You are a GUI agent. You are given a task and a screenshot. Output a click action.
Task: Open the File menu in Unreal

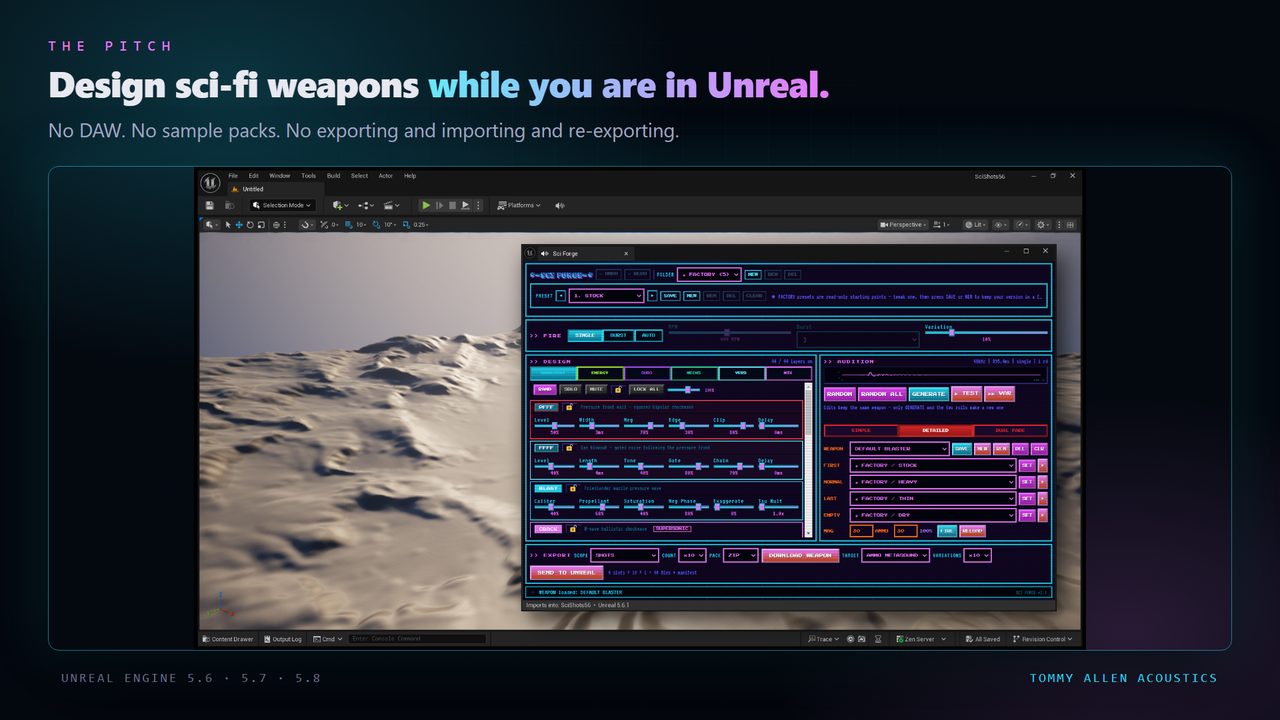pos(233,176)
